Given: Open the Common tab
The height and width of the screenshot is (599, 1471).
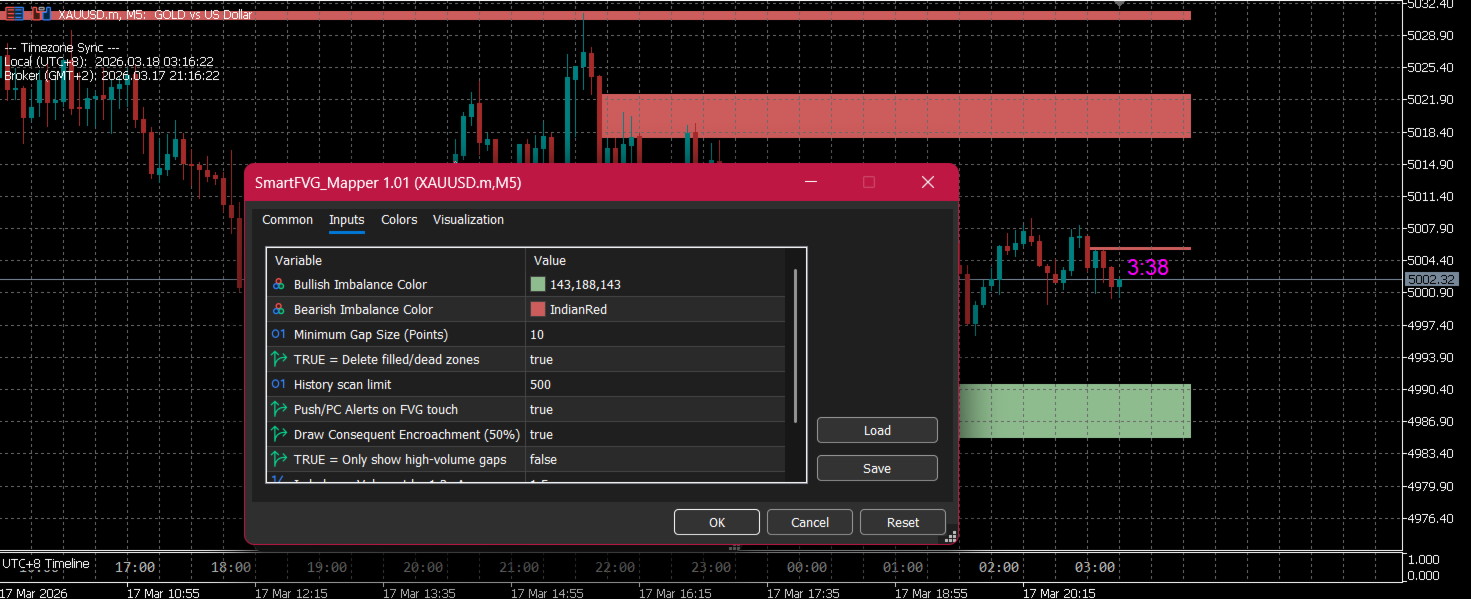Looking at the screenshot, I should [x=288, y=220].
